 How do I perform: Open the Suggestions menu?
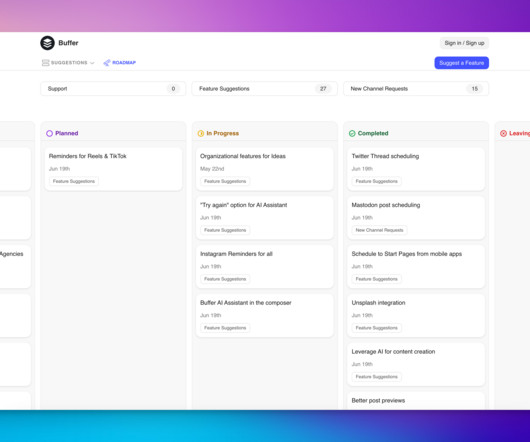point(68,63)
